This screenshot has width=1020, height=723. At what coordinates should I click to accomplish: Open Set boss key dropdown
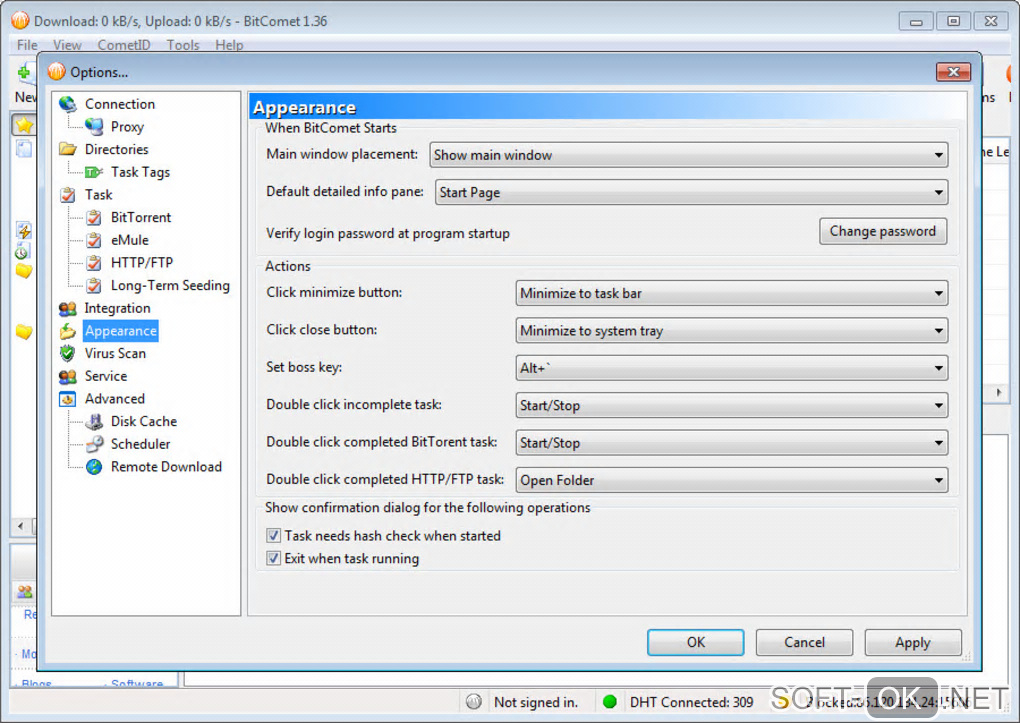pos(732,368)
